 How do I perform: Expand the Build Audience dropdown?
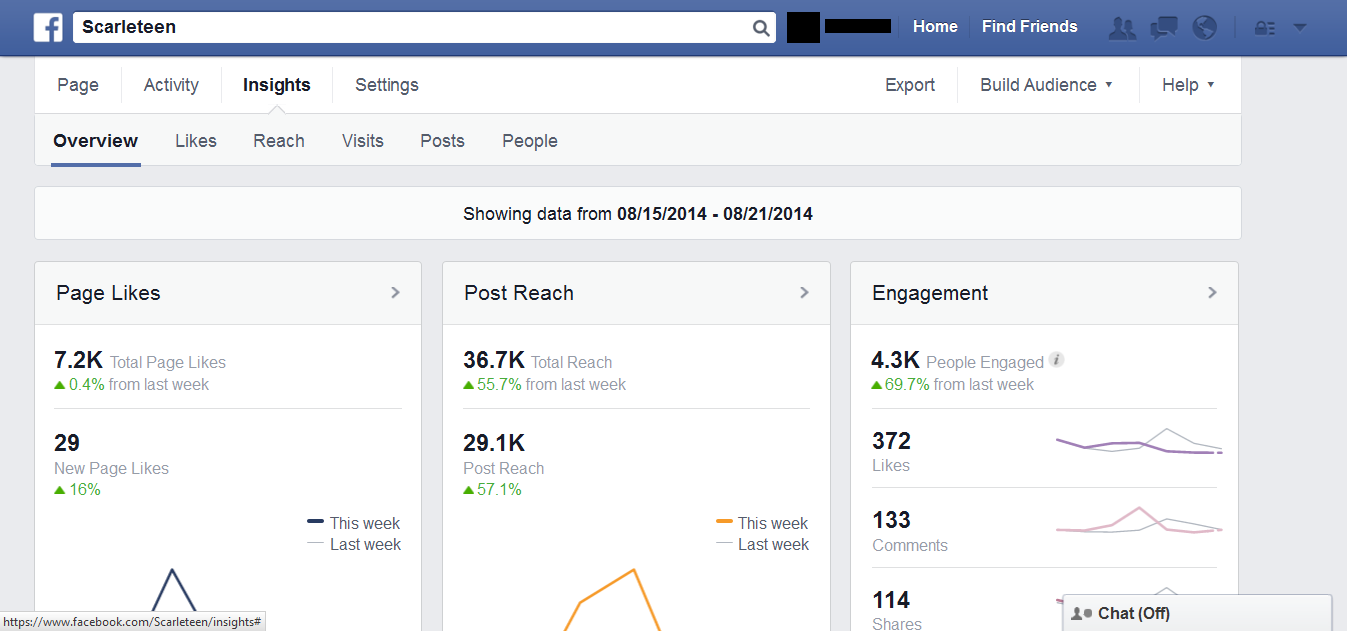click(1046, 85)
